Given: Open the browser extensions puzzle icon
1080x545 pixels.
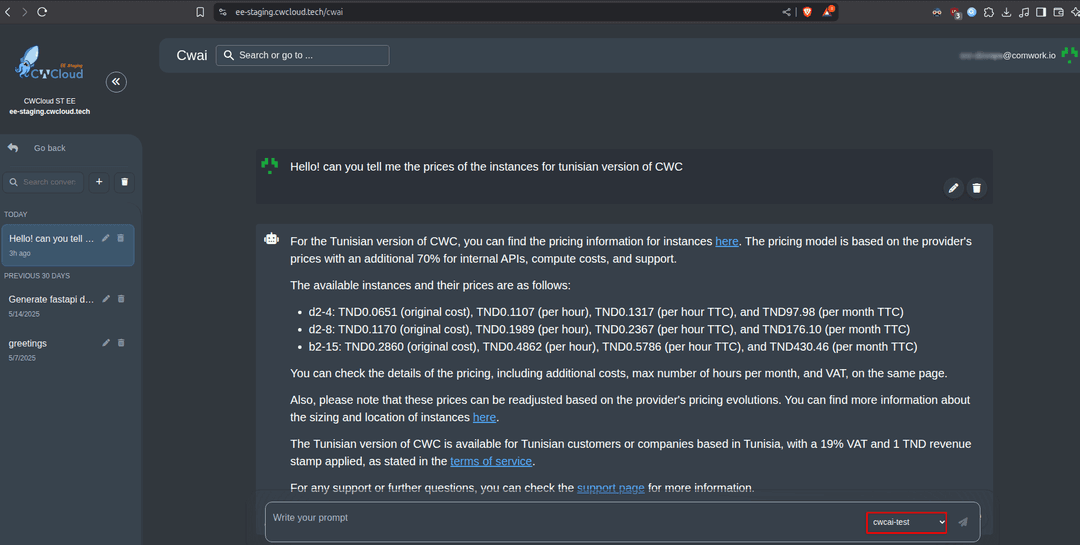Looking at the screenshot, I should point(989,12).
